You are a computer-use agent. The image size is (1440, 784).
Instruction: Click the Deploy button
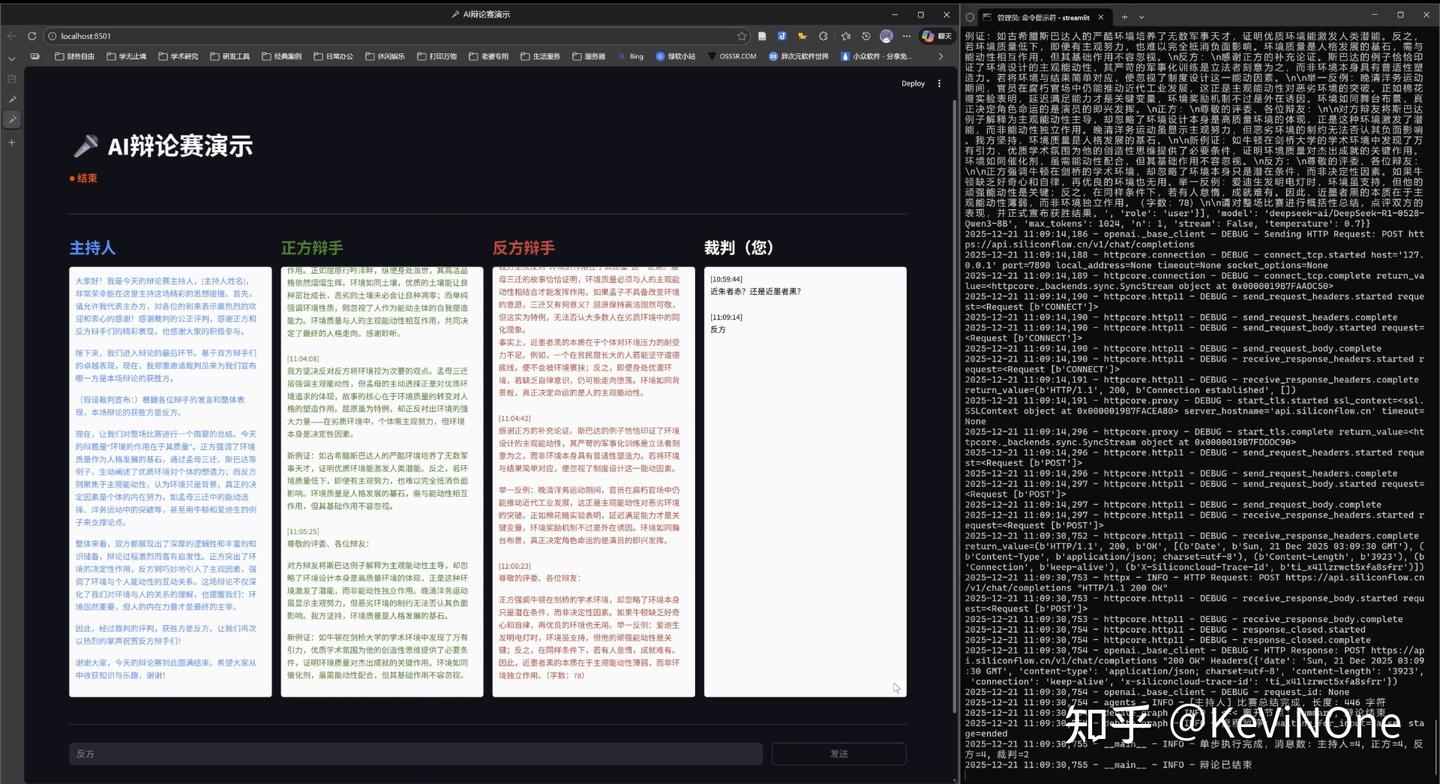tap(911, 83)
